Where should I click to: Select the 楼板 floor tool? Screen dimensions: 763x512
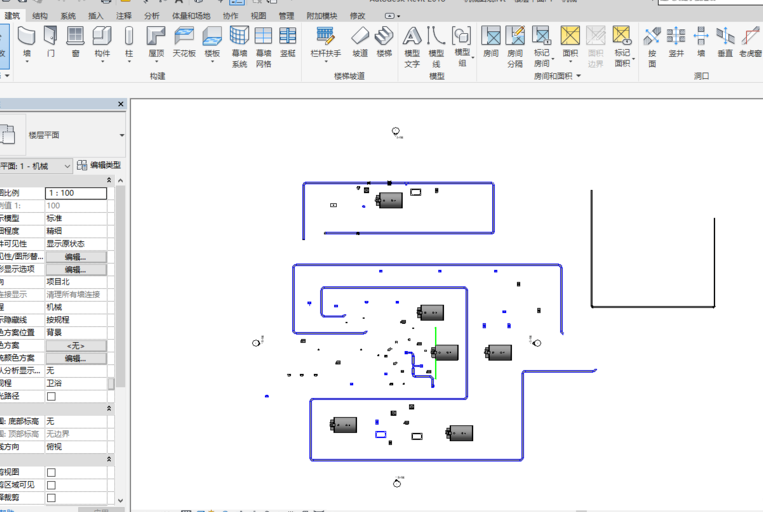pyautogui.click(x=212, y=43)
